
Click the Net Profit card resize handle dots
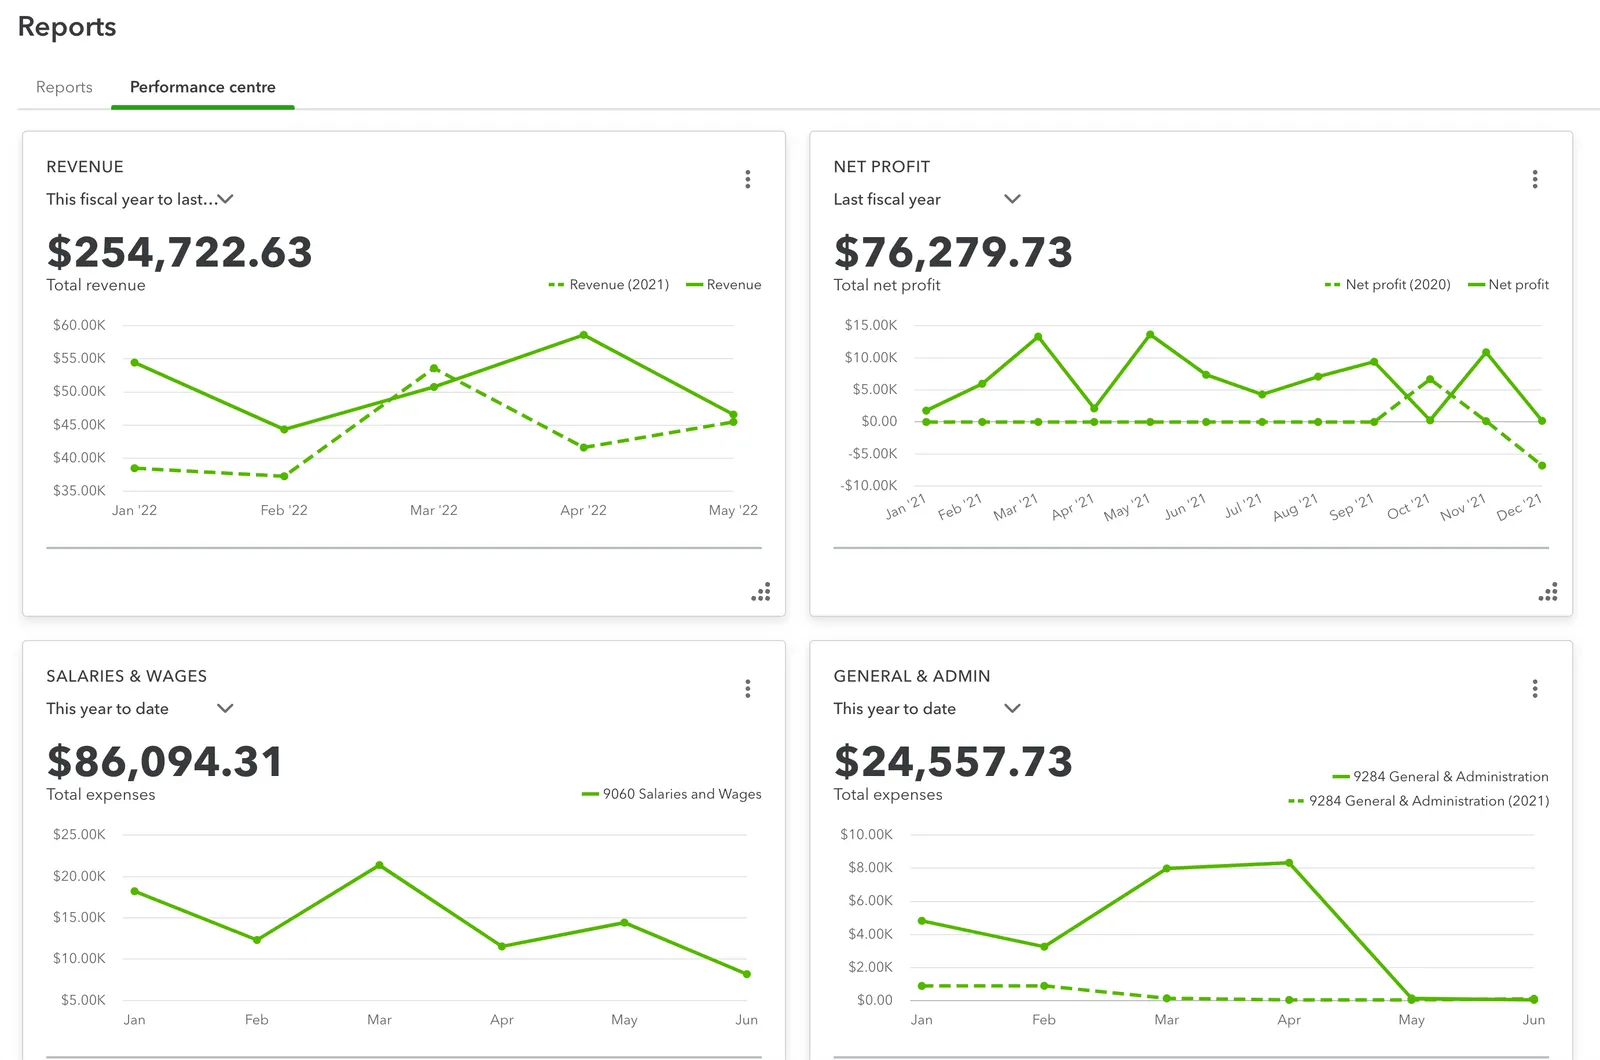coord(1548,592)
